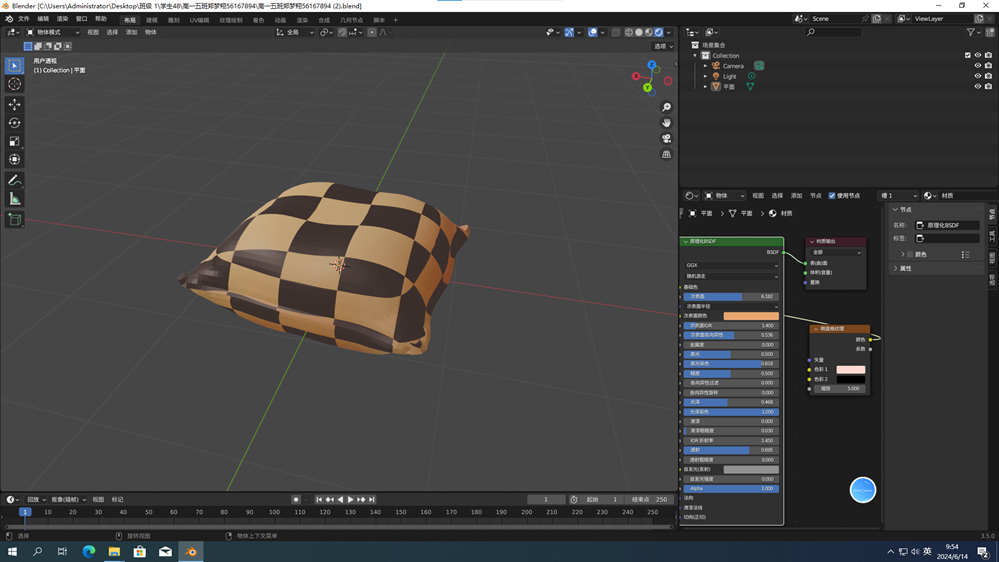Open the 物体模式 mode dropdown
Image resolution: width=999 pixels, height=562 pixels.
[52, 32]
